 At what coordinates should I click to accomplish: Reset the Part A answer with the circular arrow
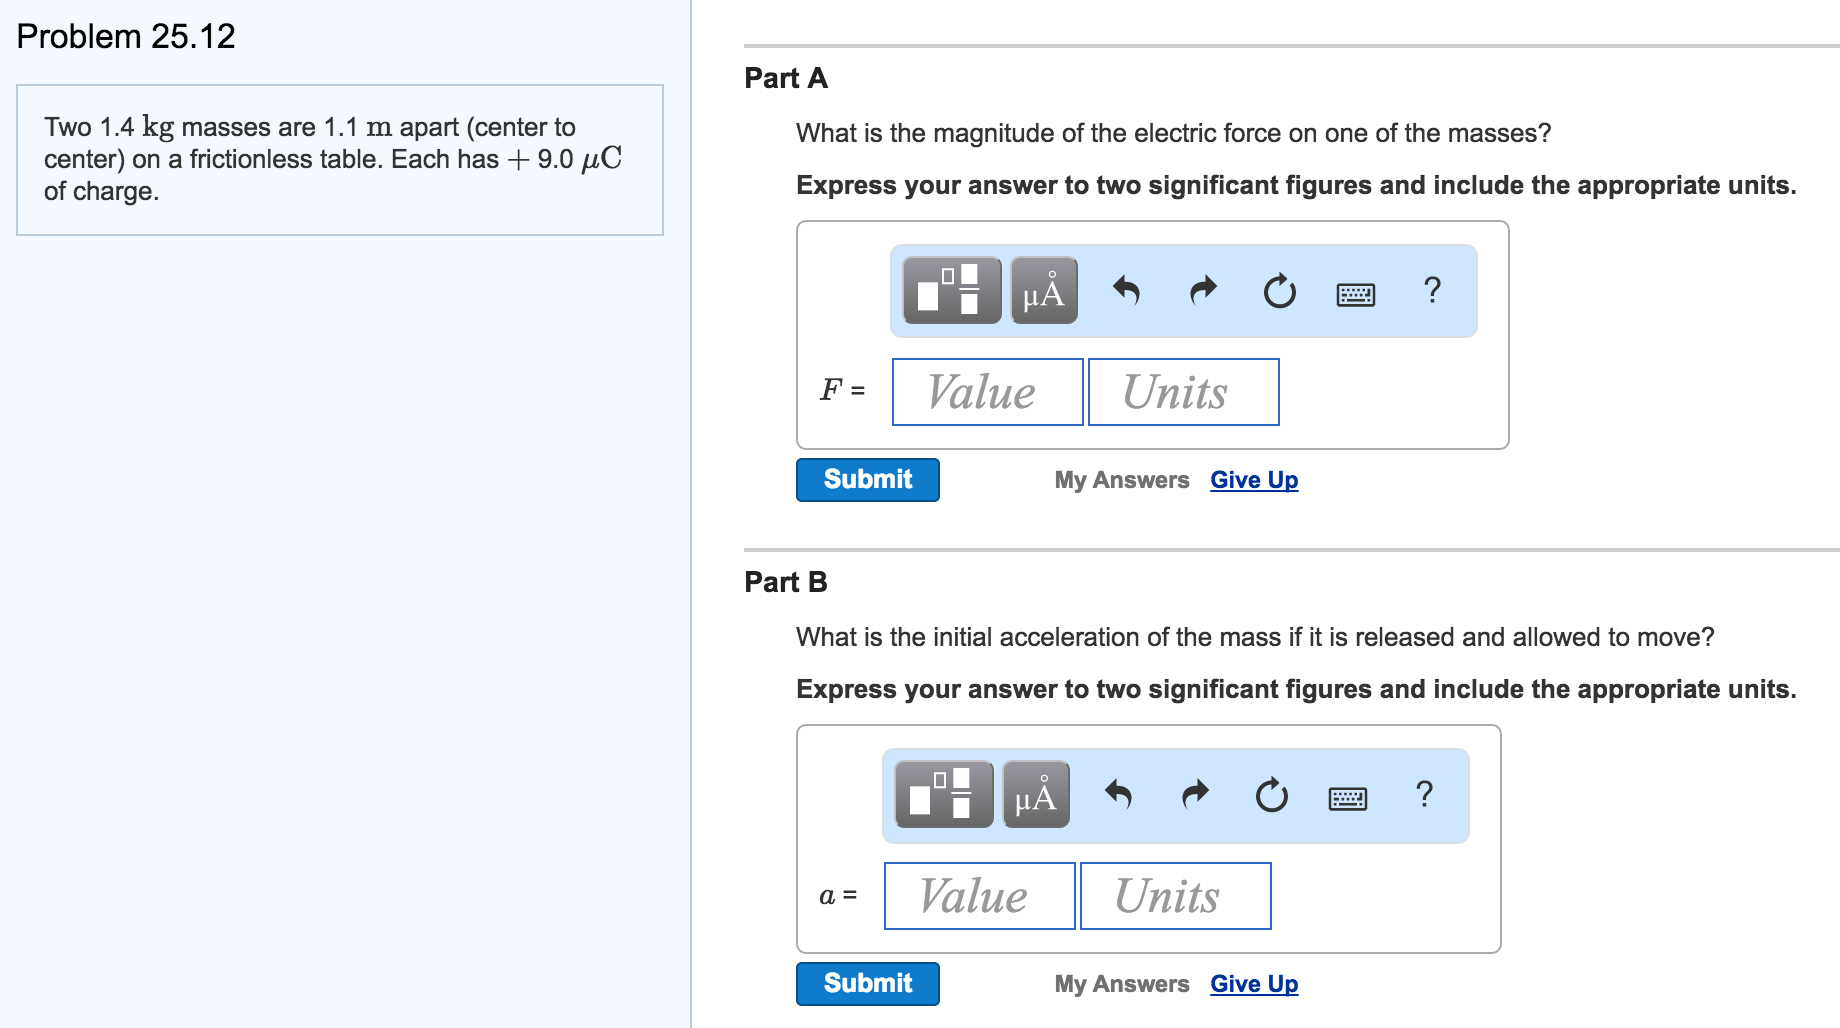pos(1279,291)
